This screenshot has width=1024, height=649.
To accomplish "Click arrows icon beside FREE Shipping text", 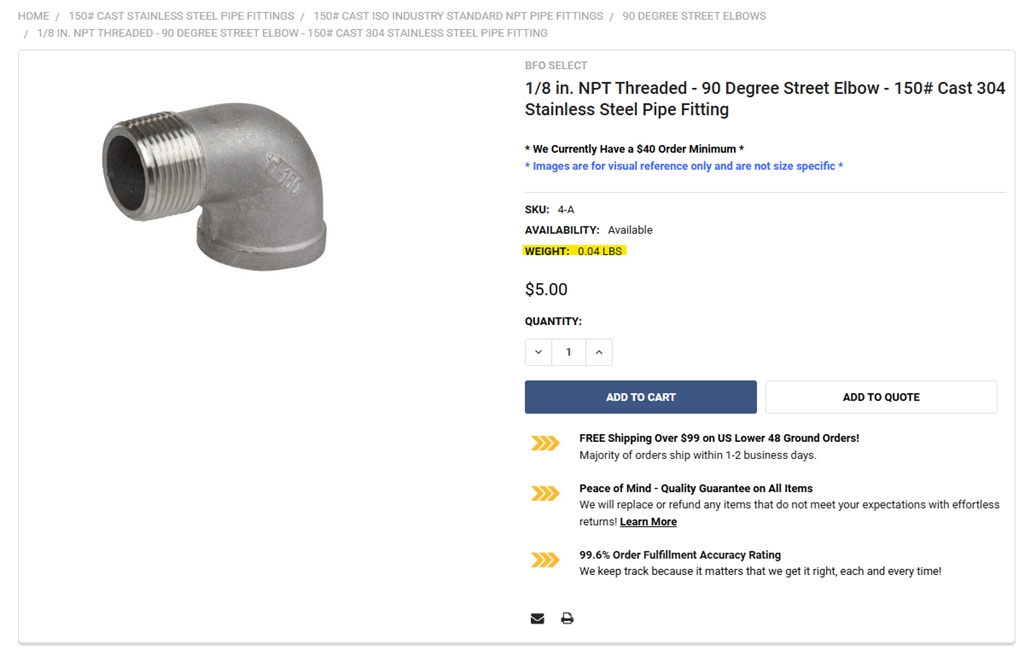I will coord(545,443).
